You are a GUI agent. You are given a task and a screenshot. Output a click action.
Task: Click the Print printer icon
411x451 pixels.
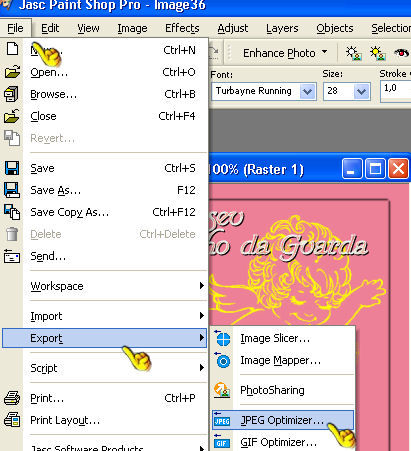click(x=12, y=398)
